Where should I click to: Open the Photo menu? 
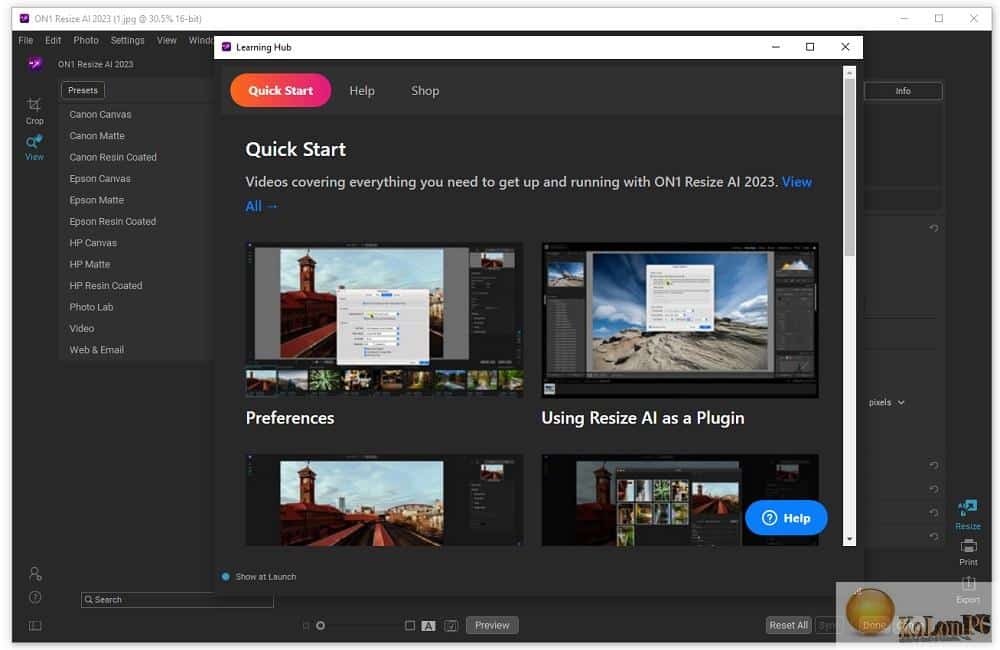click(86, 40)
